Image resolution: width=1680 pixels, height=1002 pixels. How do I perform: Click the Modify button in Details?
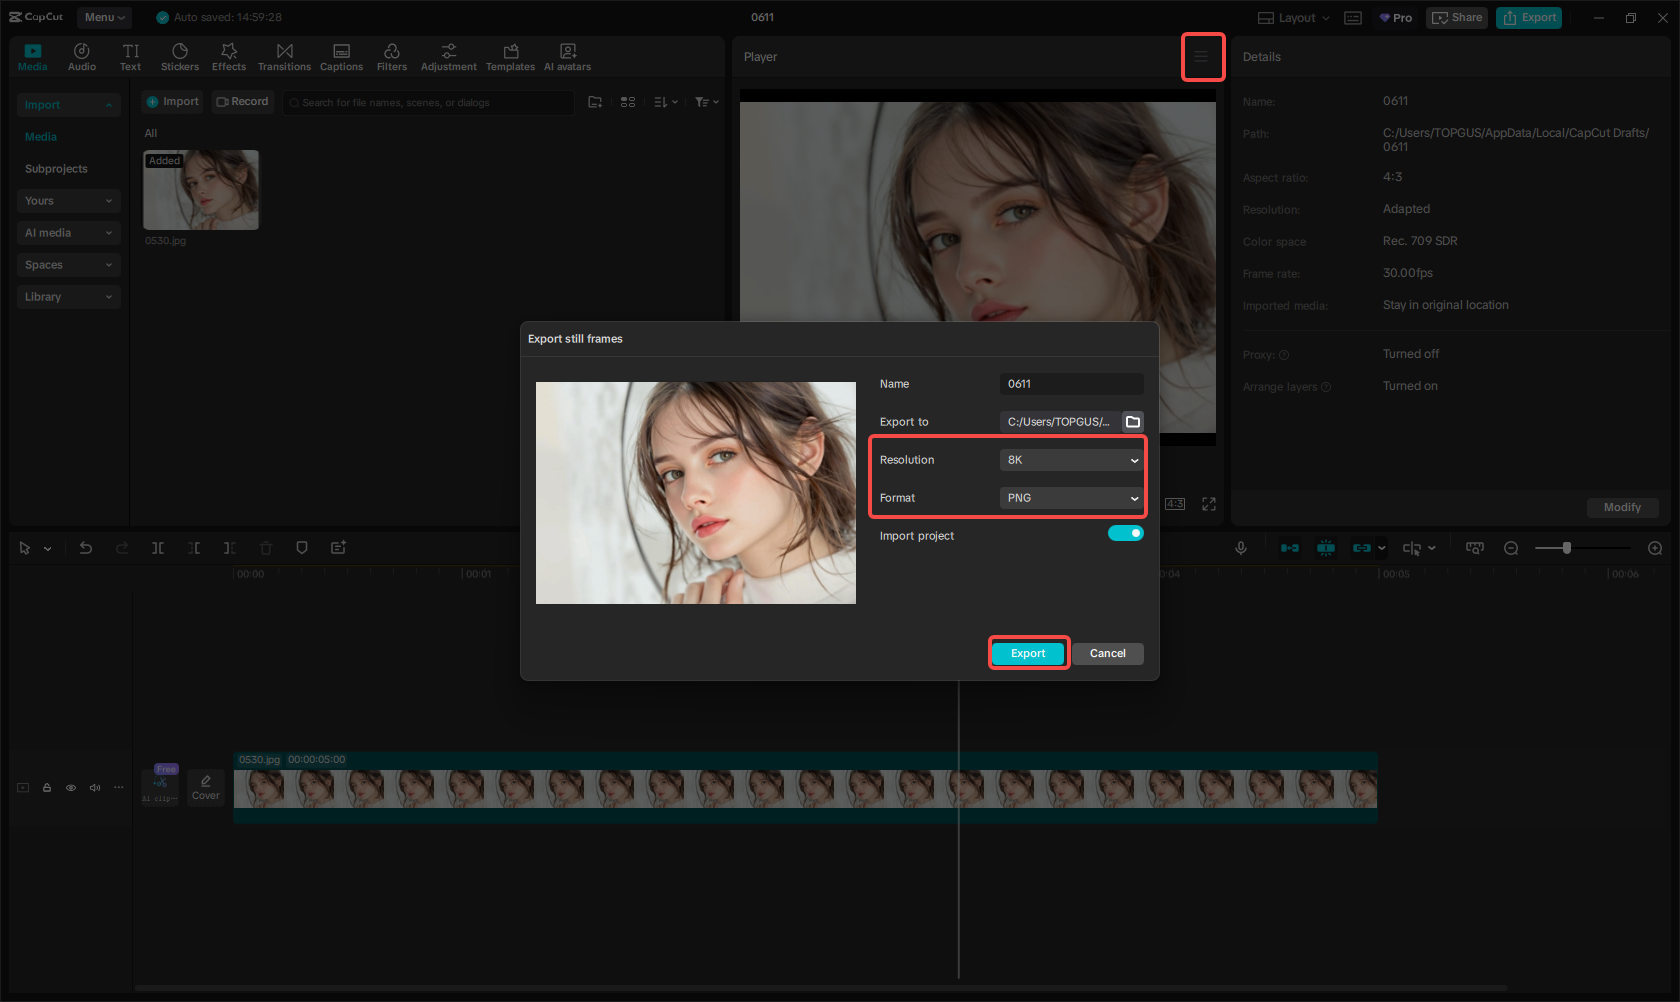(x=1622, y=507)
